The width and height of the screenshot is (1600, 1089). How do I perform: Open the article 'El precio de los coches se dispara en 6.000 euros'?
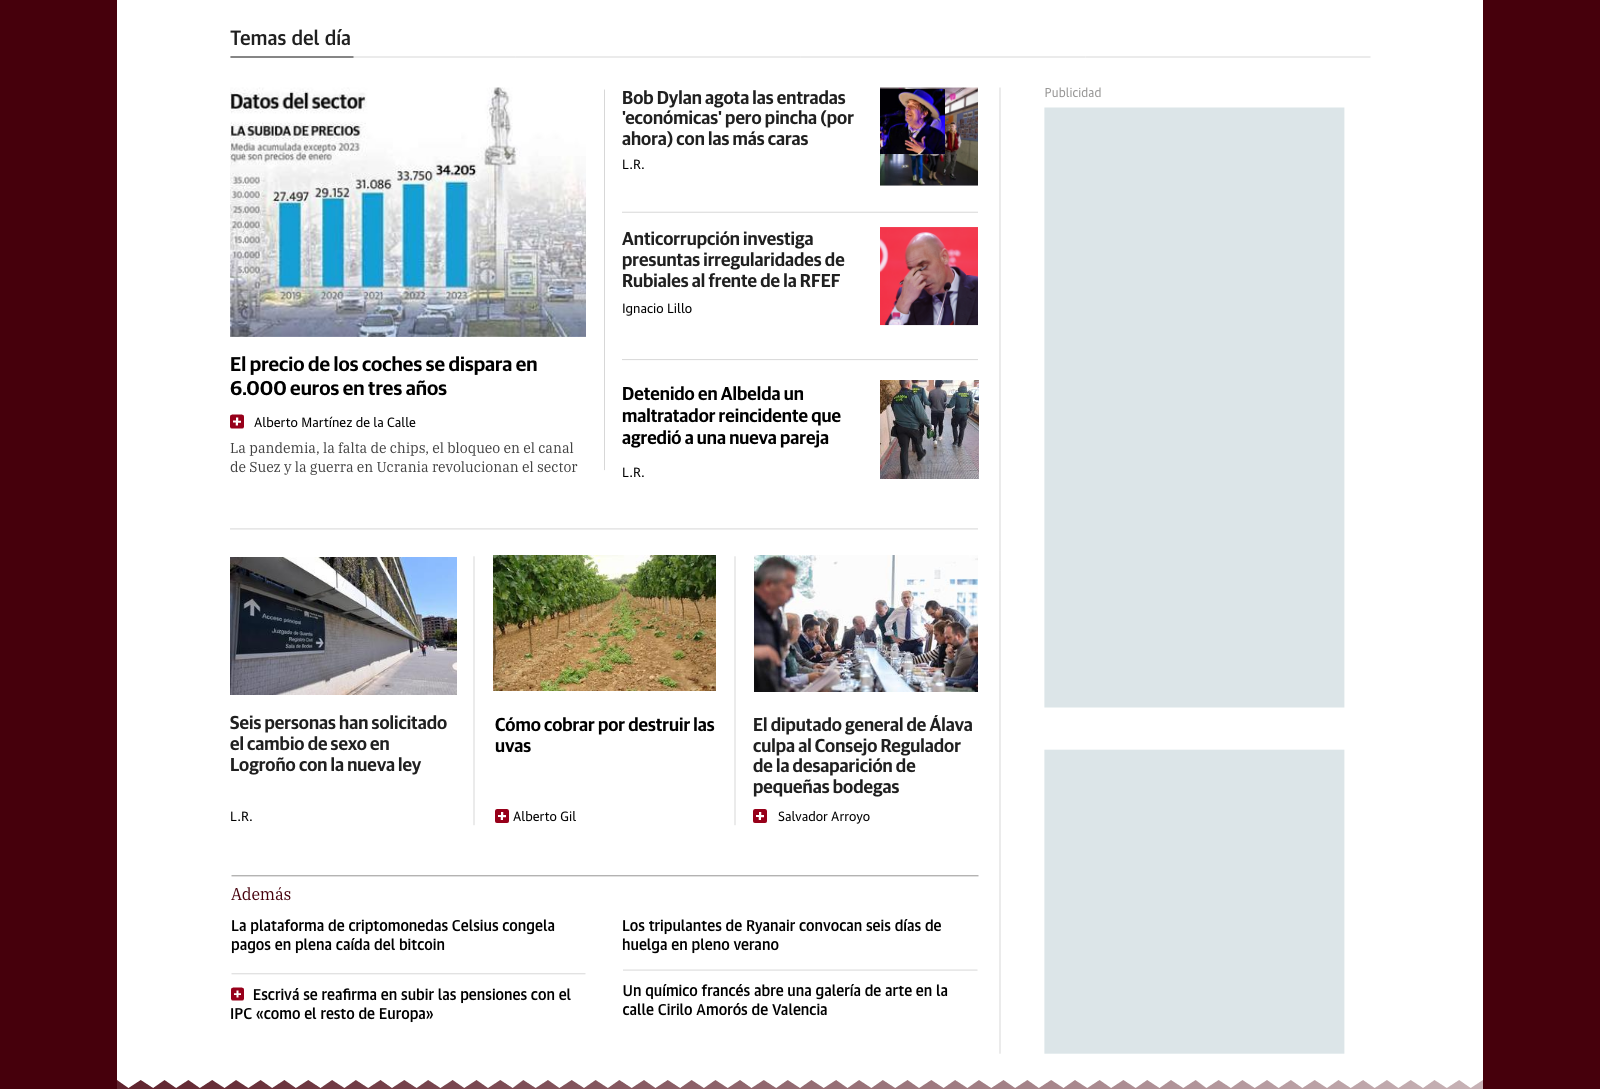pyautogui.click(x=384, y=376)
